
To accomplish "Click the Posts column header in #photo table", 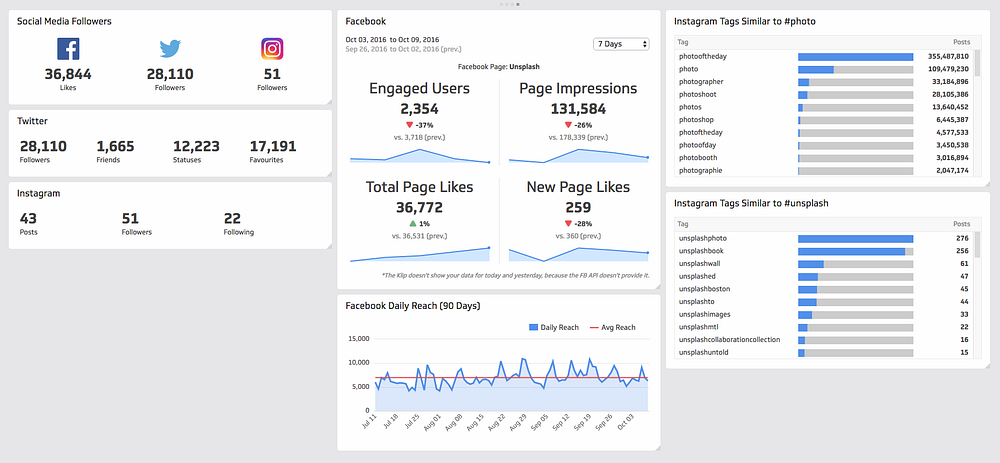I will tap(962, 42).
